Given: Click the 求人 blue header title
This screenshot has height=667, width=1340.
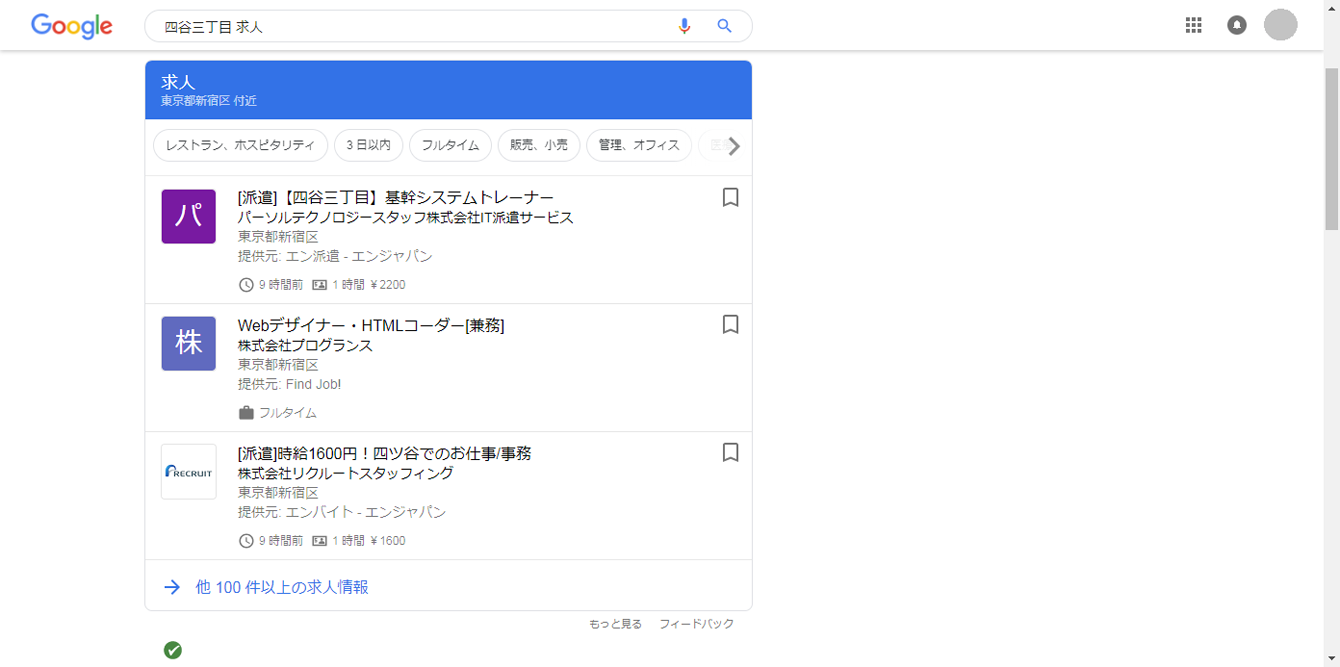Looking at the screenshot, I should 178,82.
